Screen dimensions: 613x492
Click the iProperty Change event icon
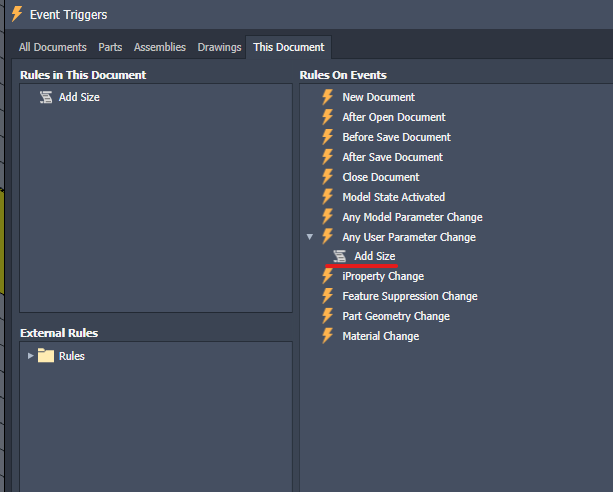327,276
